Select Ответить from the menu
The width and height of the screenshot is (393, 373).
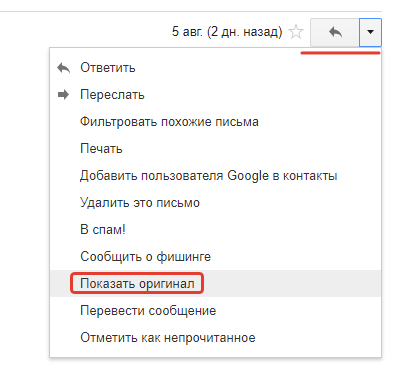215,68
